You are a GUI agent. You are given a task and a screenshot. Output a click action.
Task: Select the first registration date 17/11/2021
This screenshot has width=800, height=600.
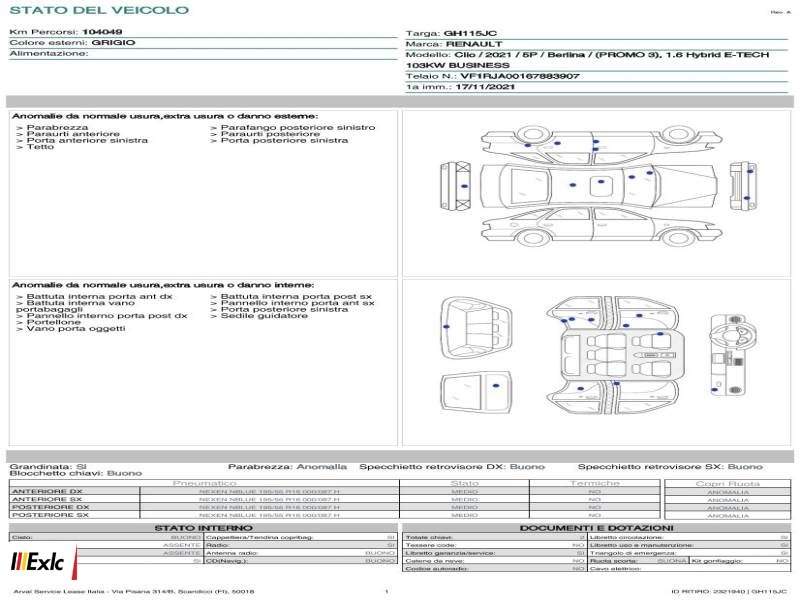[x=485, y=87]
